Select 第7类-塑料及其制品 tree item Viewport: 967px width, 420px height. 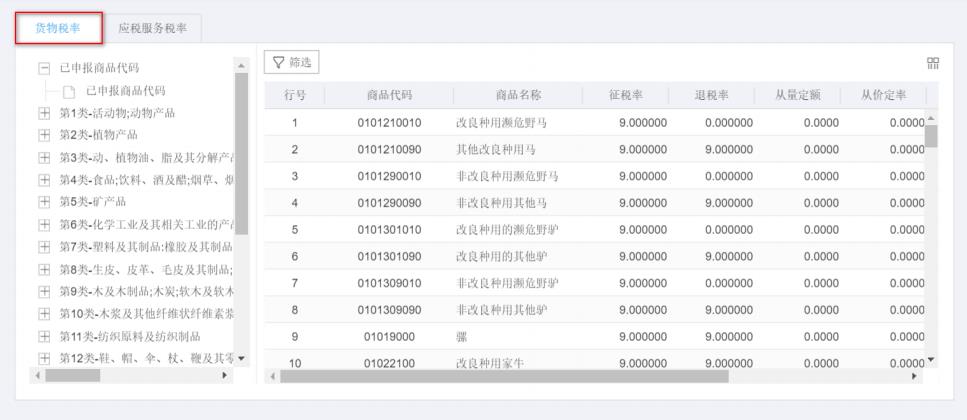pos(145,247)
